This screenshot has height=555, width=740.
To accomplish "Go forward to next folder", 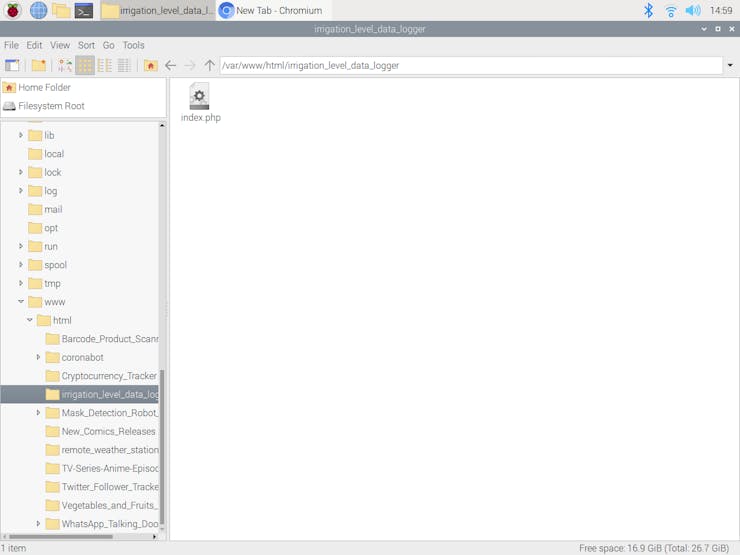I will pos(190,66).
